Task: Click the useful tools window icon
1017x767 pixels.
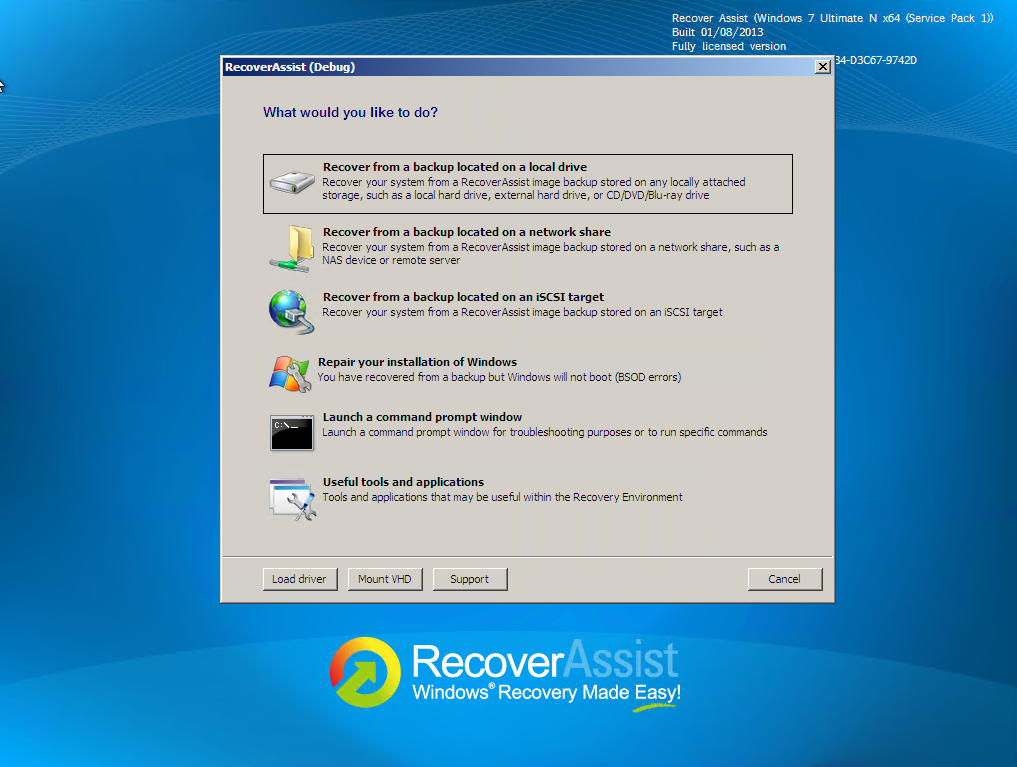Action: [293, 499]
